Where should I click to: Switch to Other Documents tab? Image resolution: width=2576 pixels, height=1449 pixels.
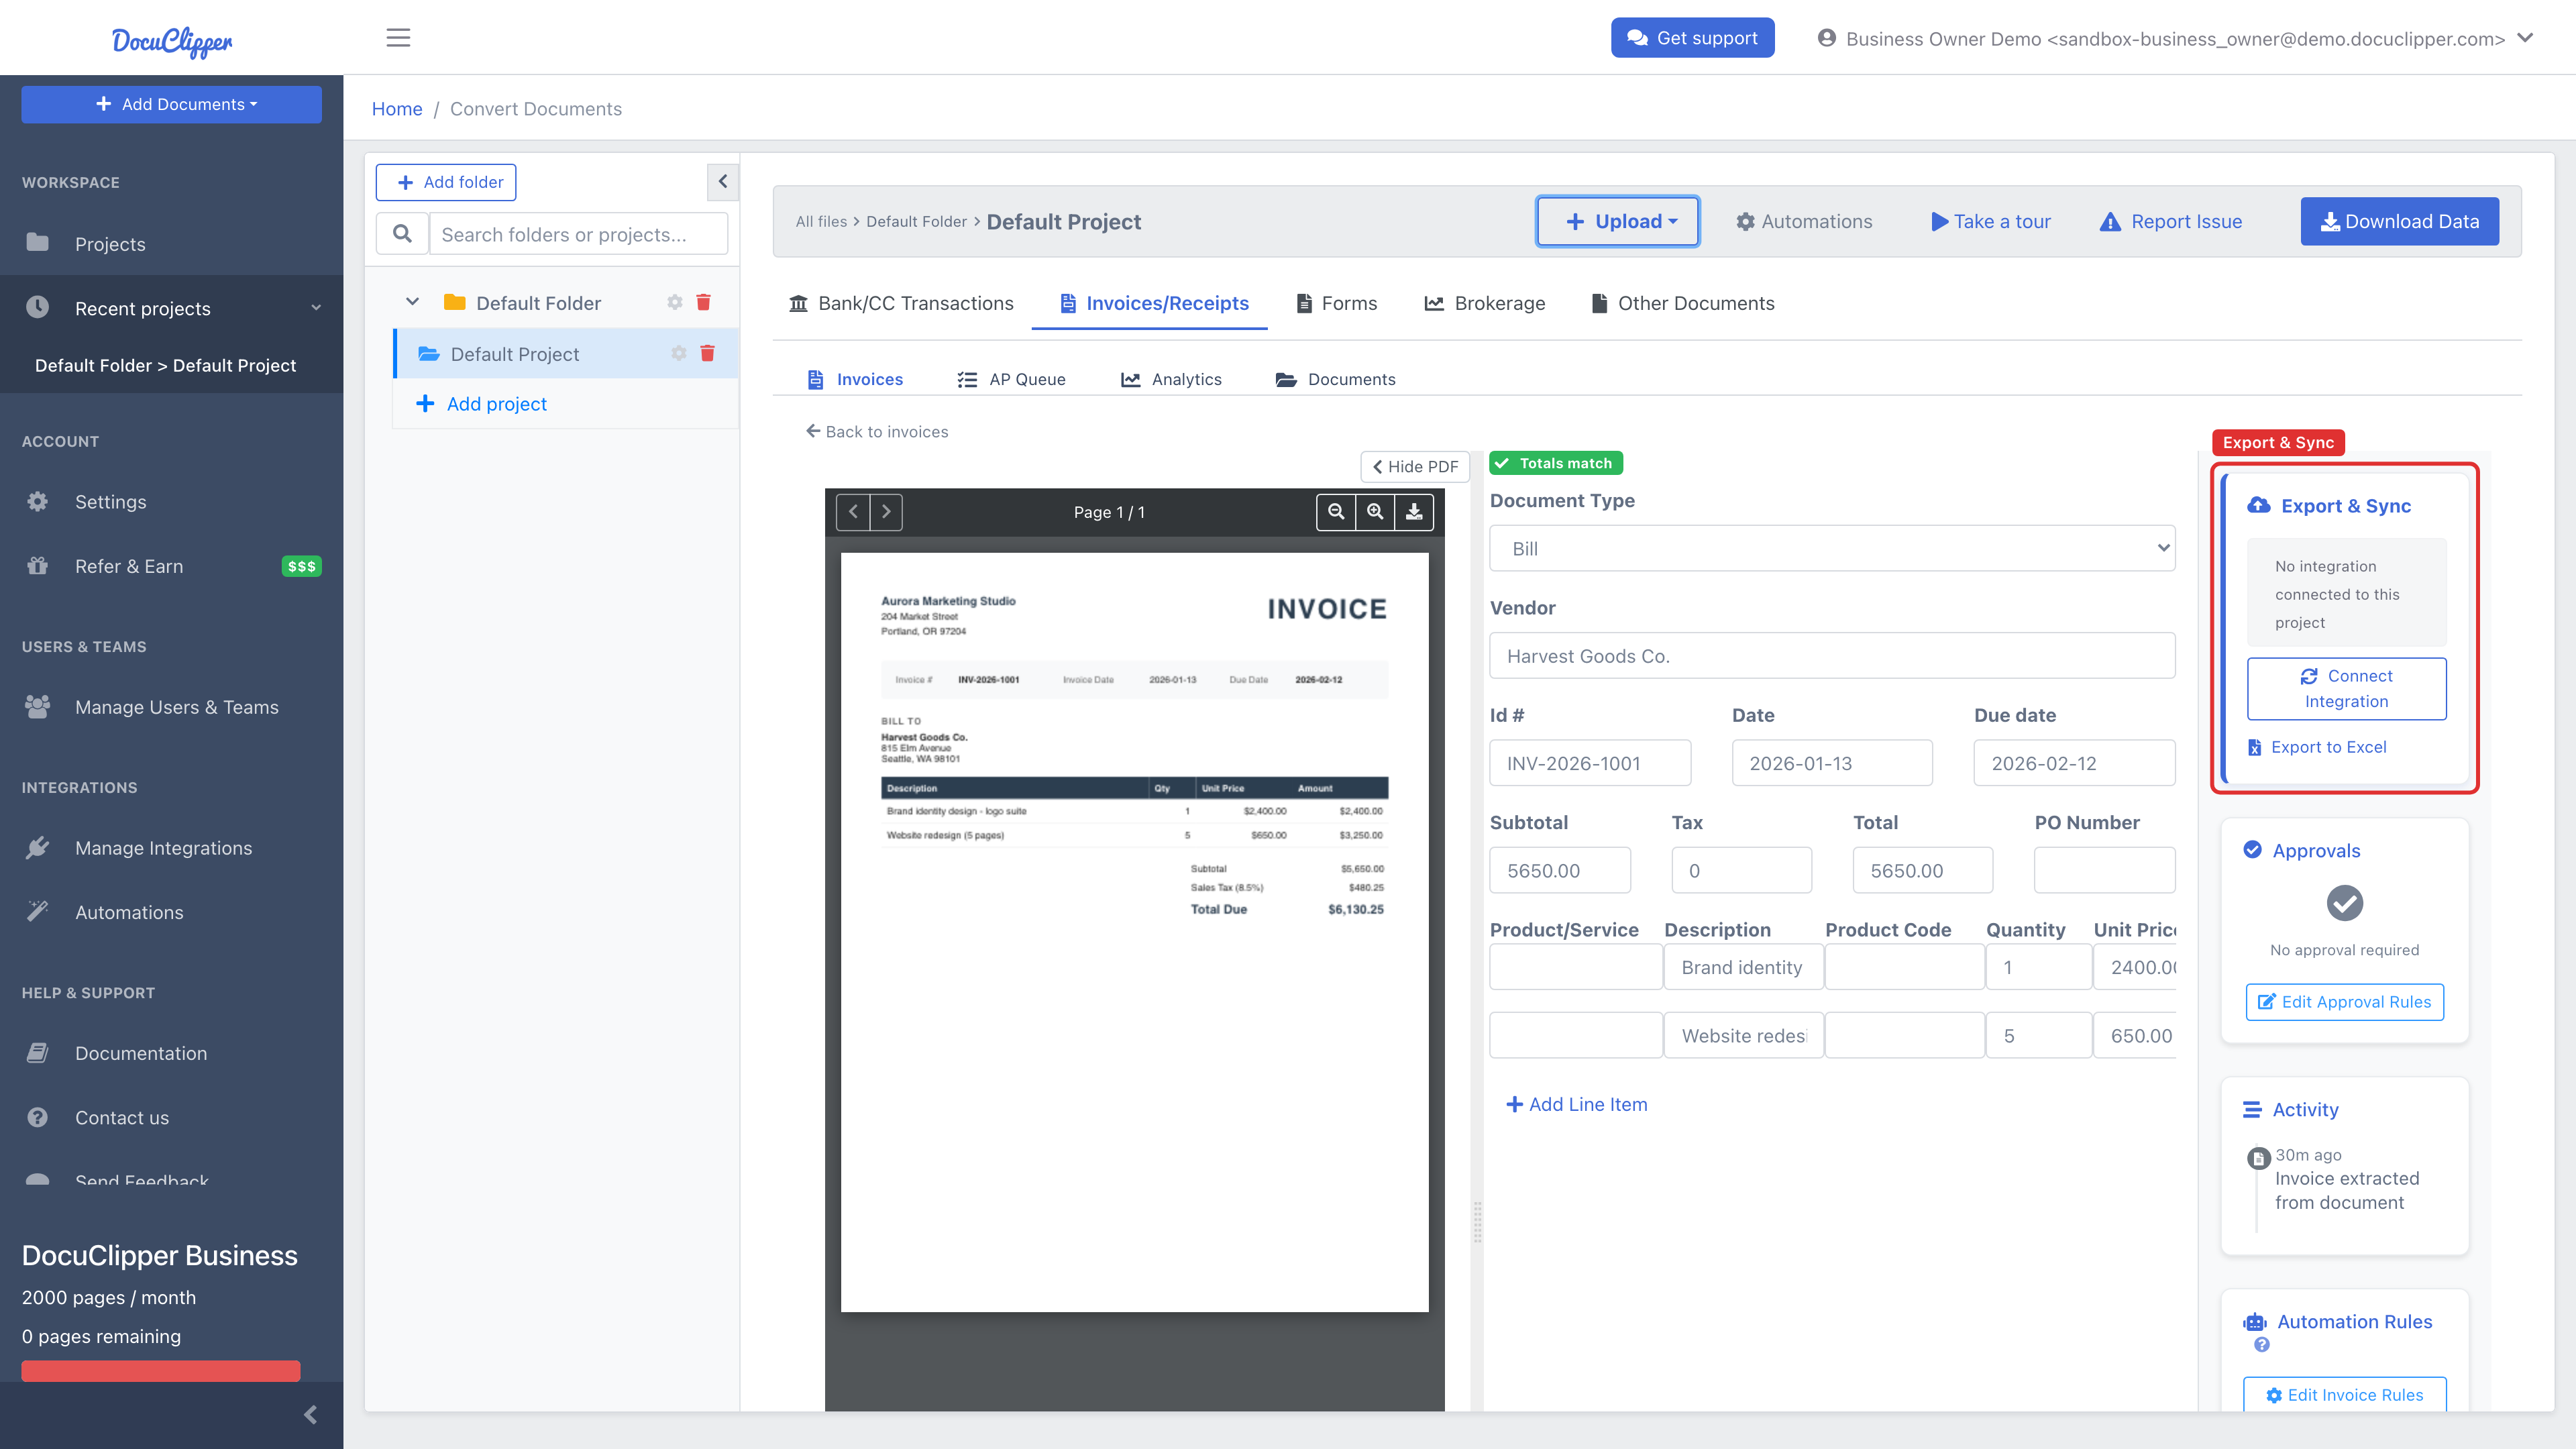1682,303
